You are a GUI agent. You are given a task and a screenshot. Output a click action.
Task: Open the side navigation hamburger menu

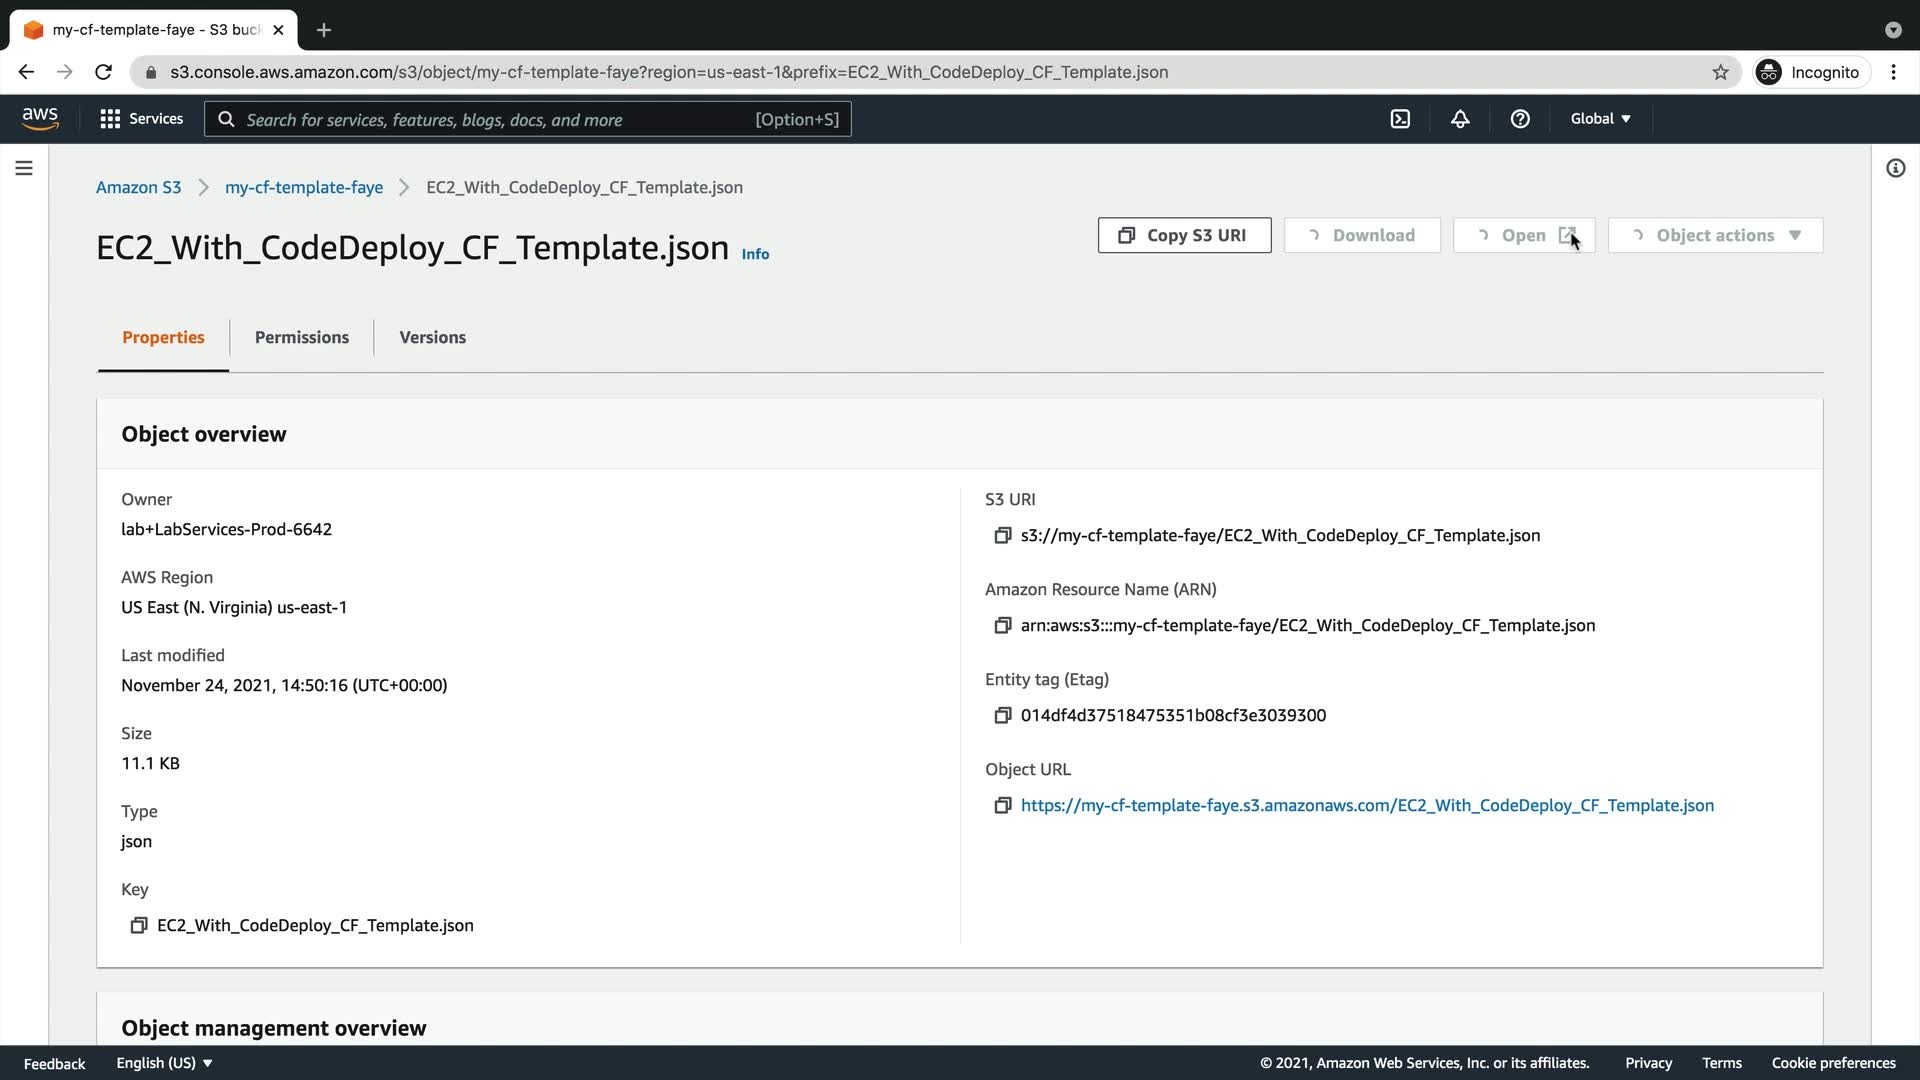24,168
